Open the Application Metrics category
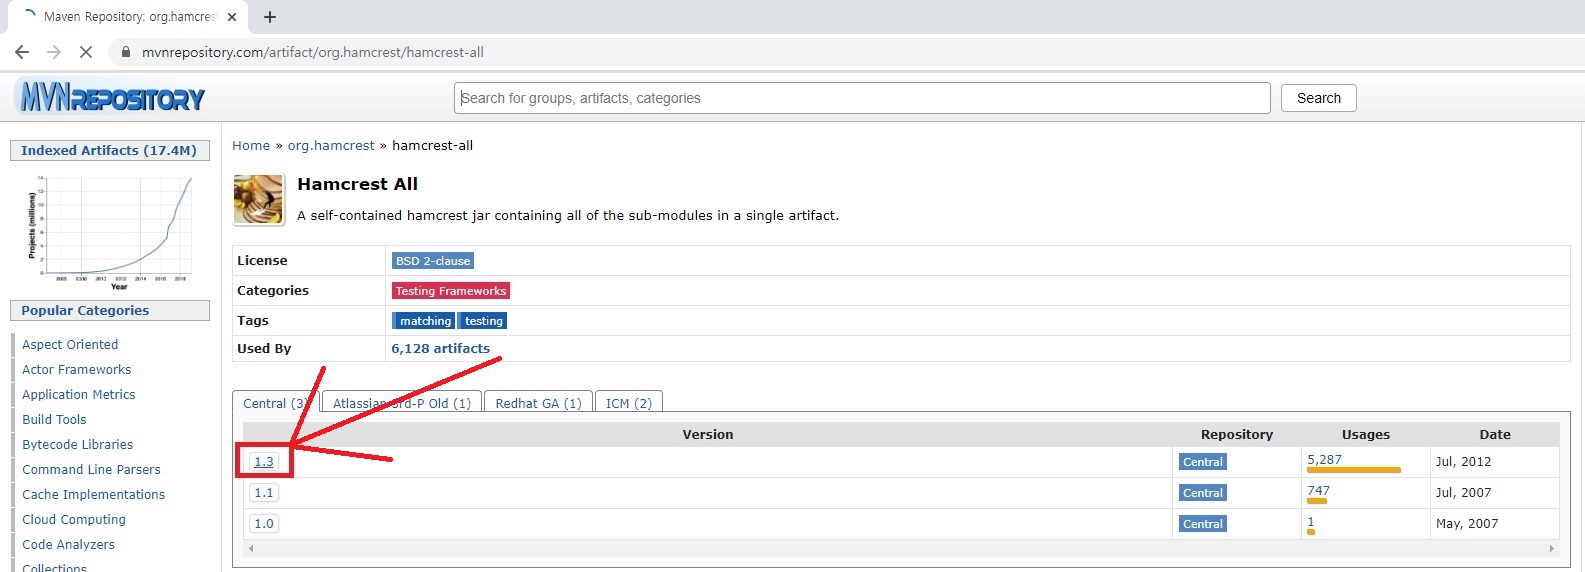The height and width of the screenshot is (572, 1585). click(x=79, y=395)
